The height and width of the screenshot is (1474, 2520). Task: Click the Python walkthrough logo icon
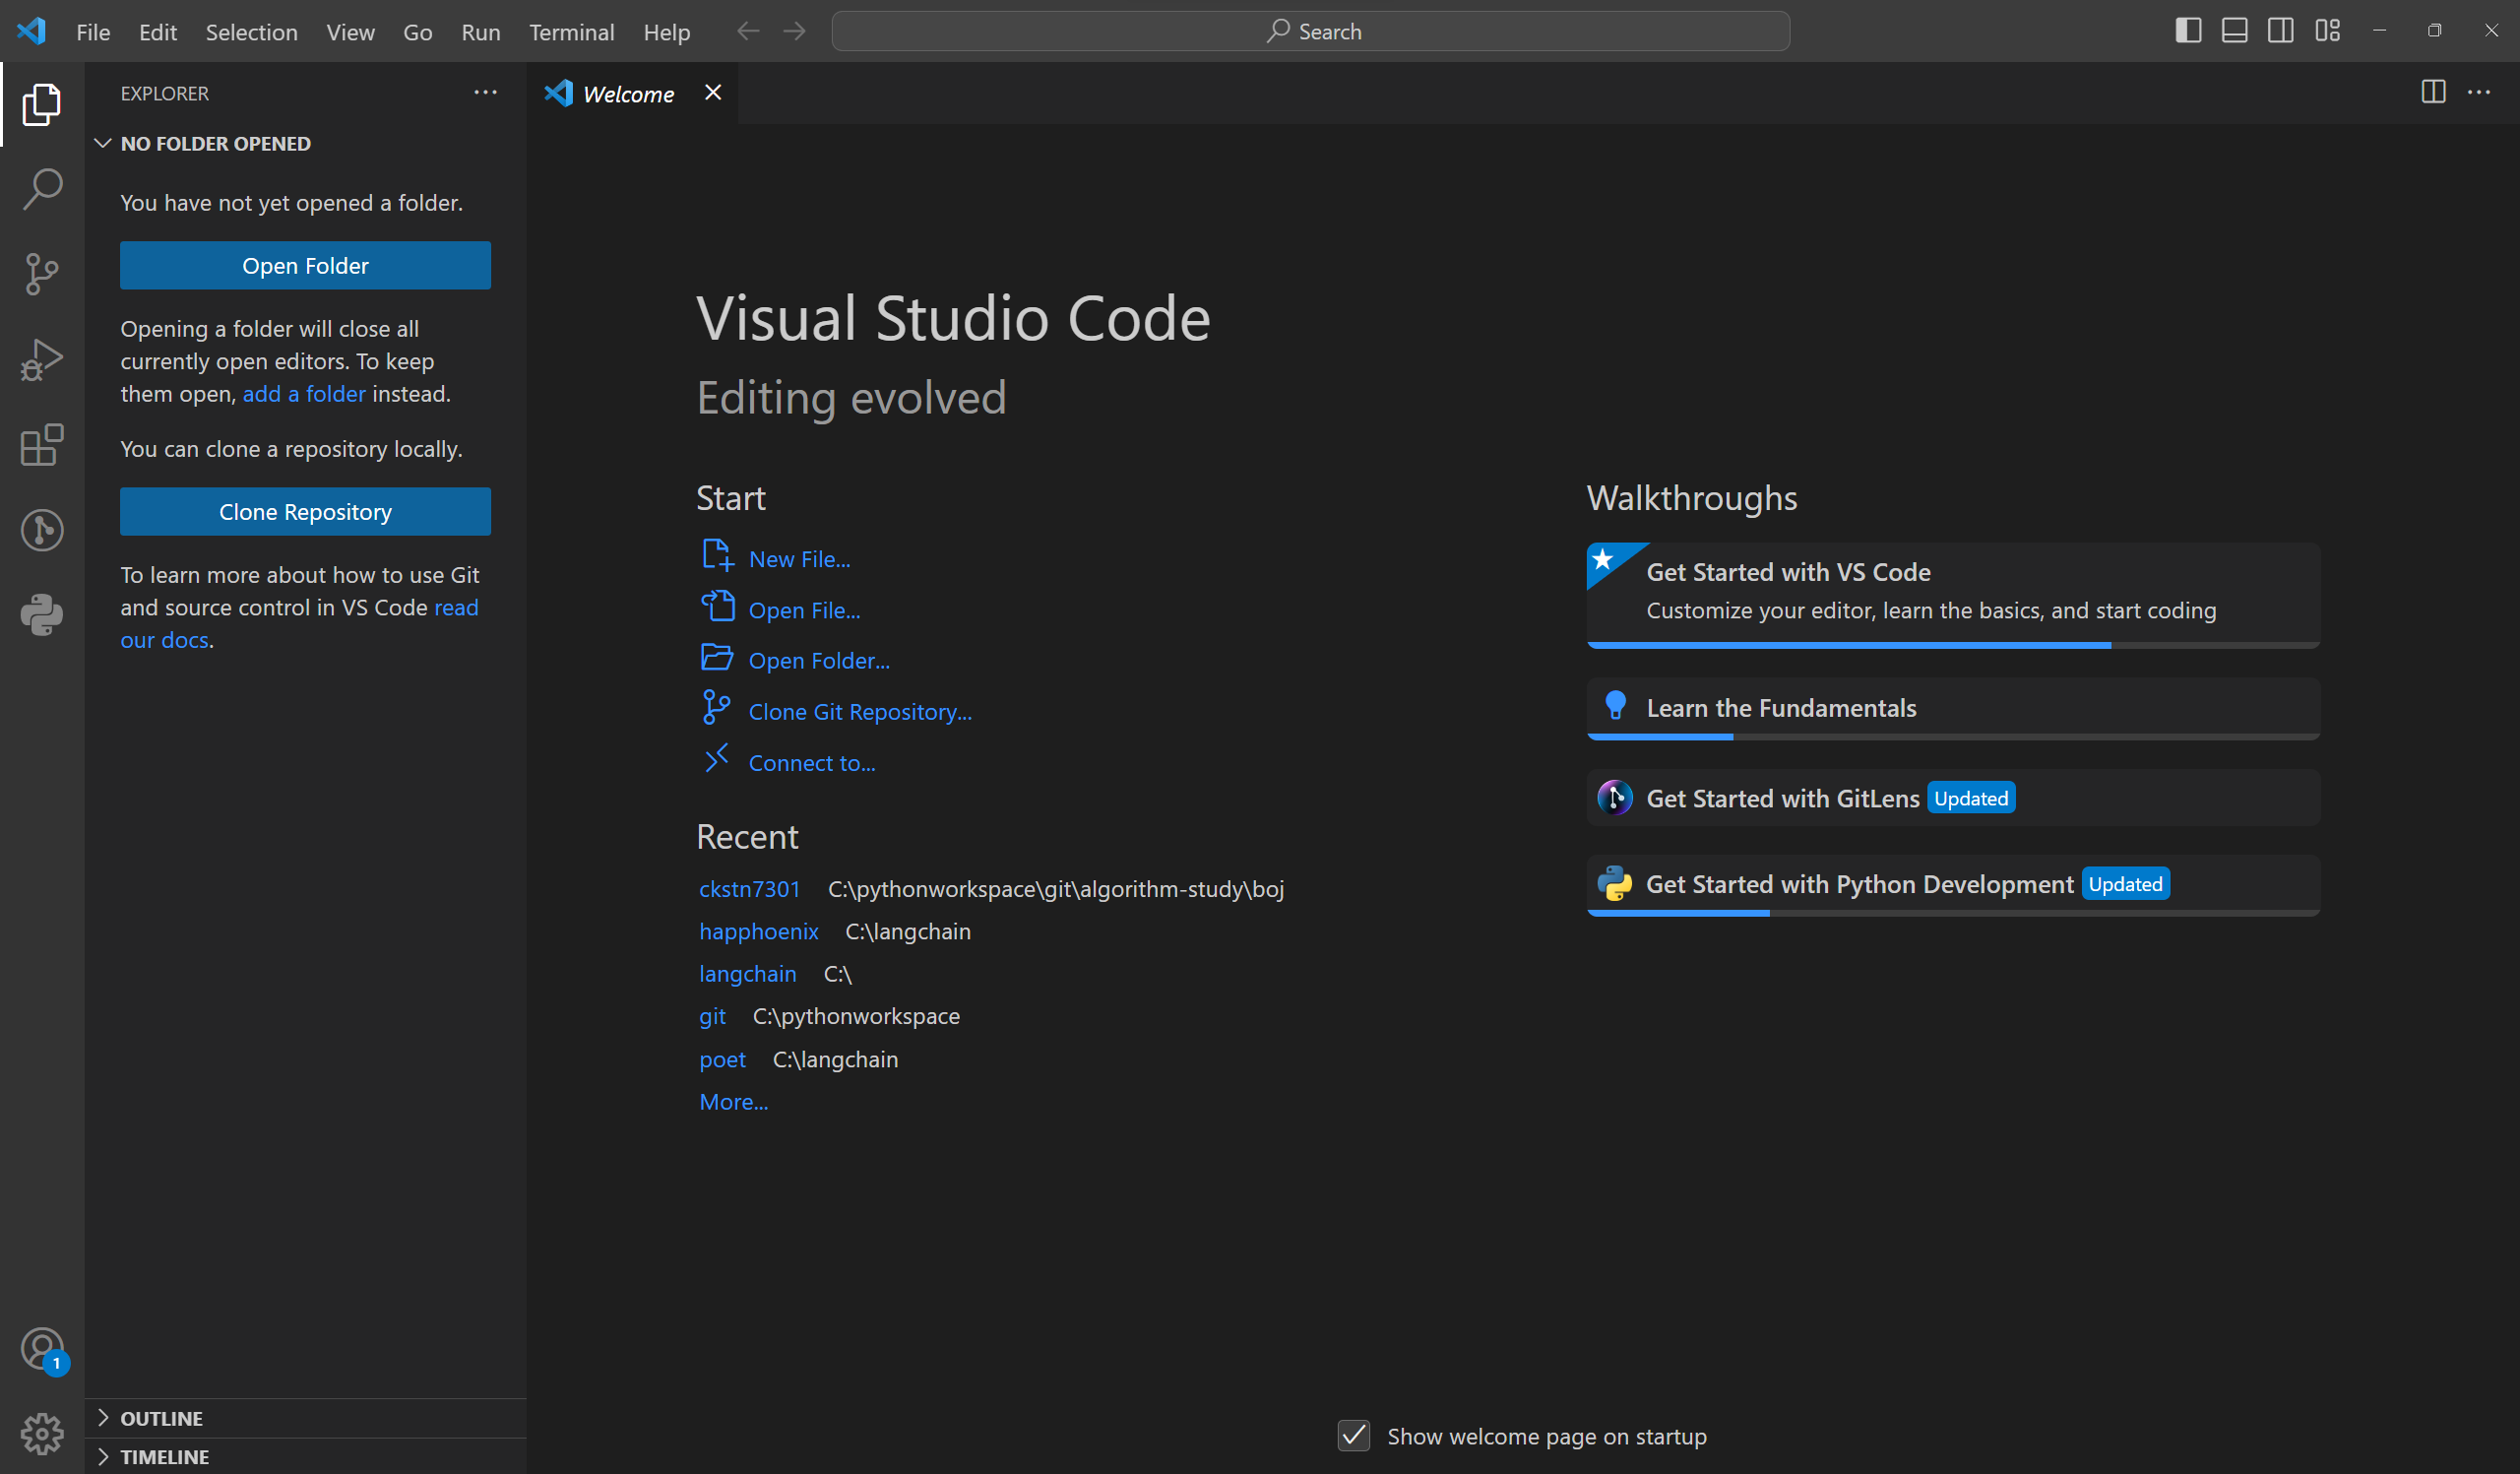click(1615, 884)
